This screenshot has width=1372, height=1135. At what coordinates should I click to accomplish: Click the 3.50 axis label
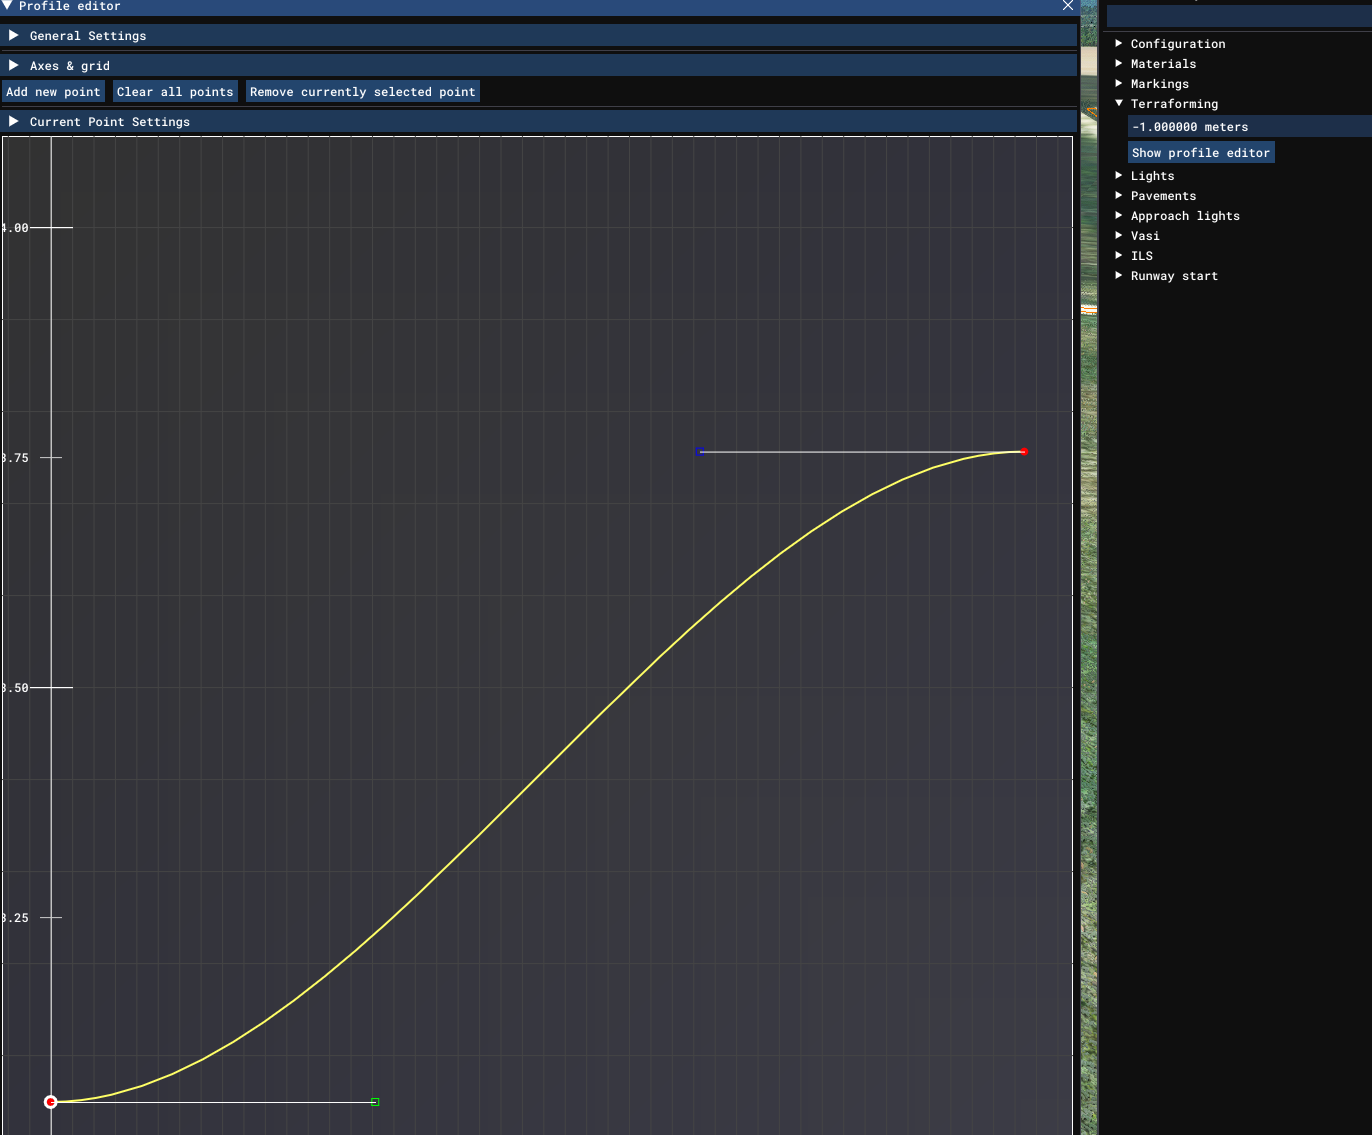(x=15, y=688)
